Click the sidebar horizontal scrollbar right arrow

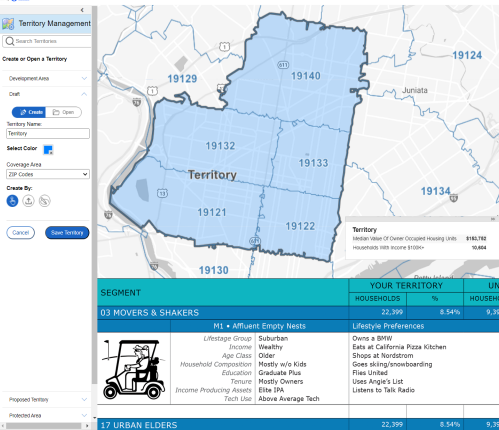[87, 426]
